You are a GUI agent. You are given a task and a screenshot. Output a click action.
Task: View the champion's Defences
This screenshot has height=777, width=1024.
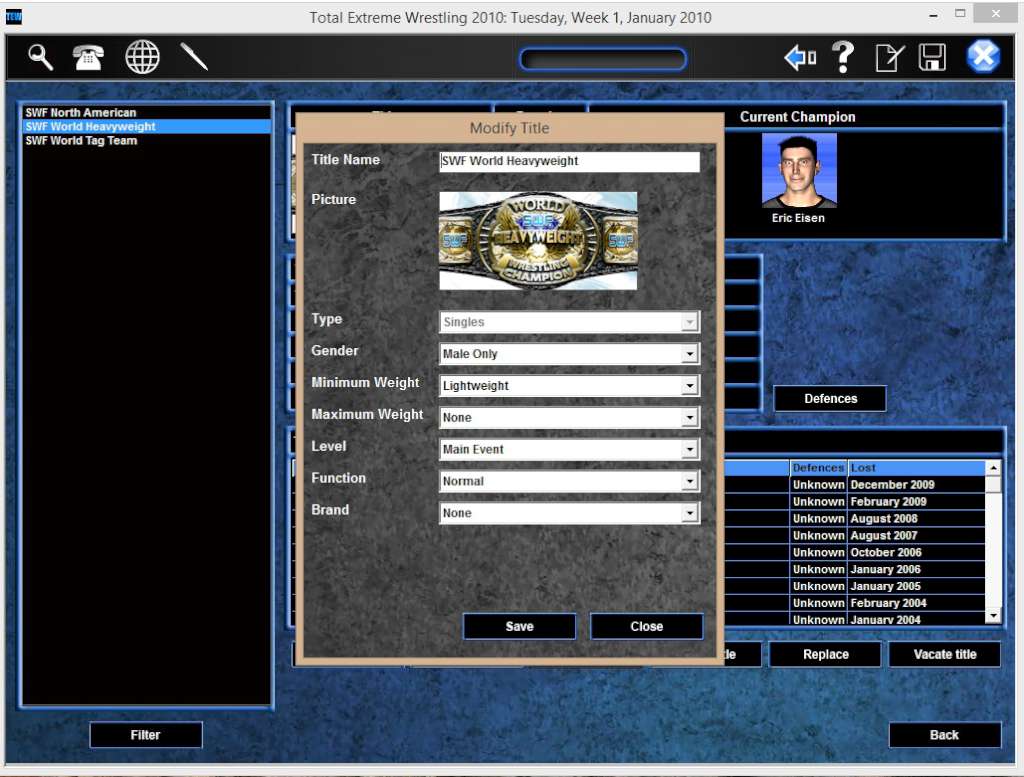829,397
